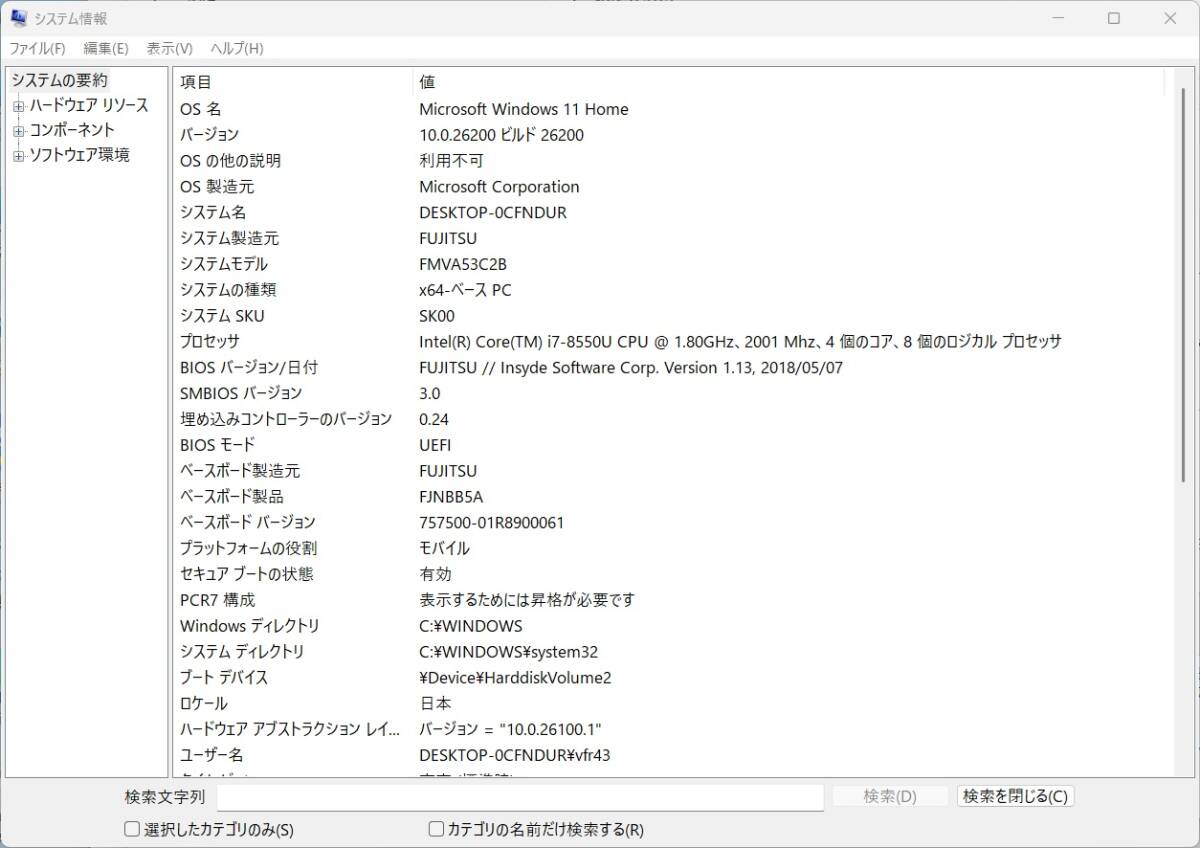Select the PCR7 構成 row label

[x=217, y=601]
